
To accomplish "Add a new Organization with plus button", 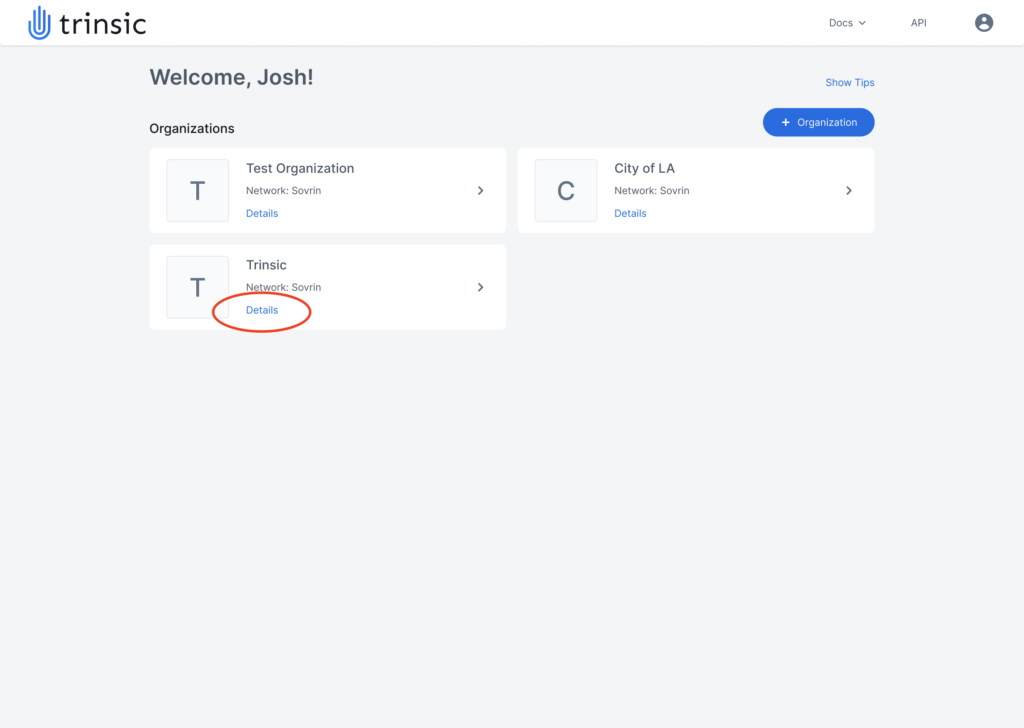I will click(x=818, y=122).
